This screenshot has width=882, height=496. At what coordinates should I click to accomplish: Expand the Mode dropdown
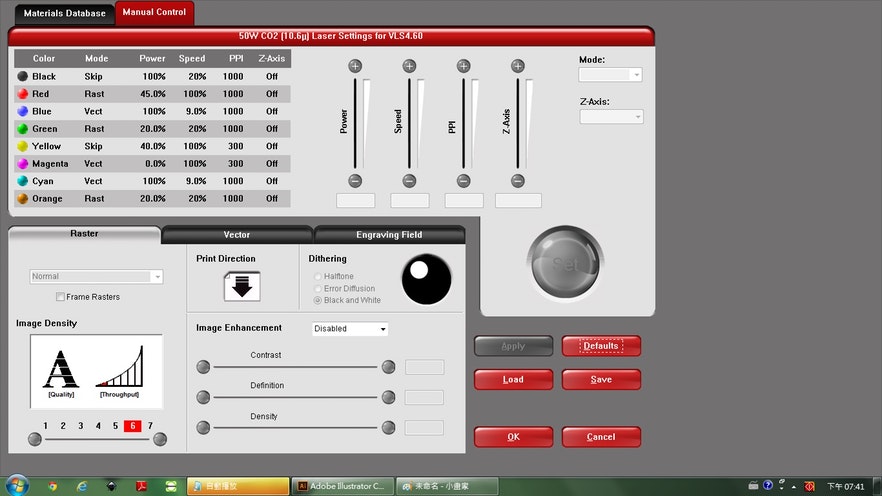tap(611, 75)
